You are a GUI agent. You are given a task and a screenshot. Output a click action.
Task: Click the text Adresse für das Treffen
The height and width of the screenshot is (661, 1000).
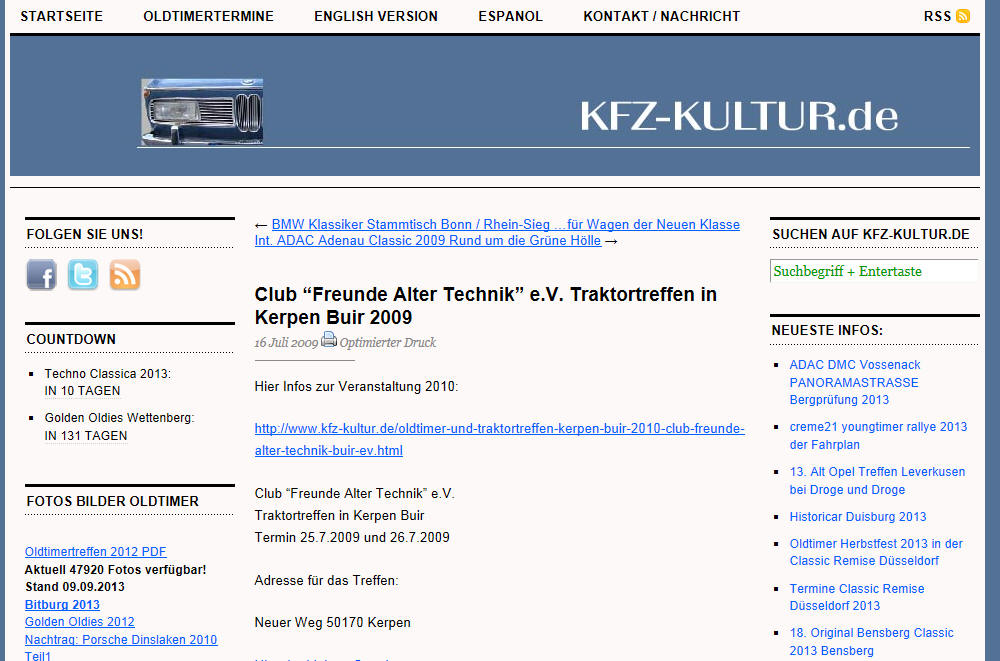point(327,581)
